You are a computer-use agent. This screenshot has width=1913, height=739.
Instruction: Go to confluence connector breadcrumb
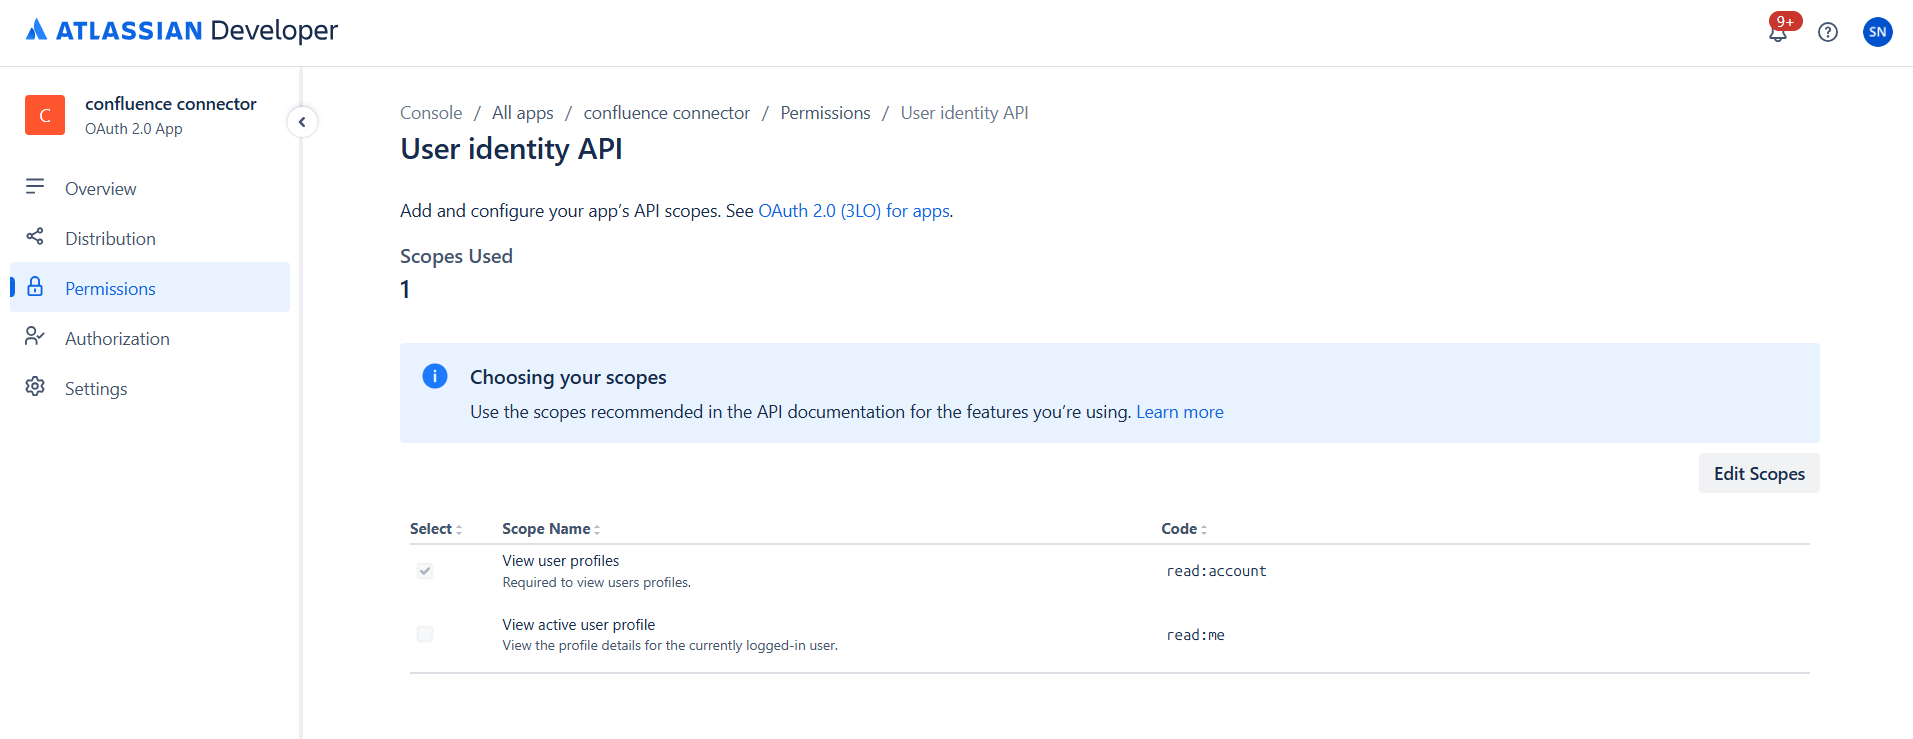[x=666, y=113]
